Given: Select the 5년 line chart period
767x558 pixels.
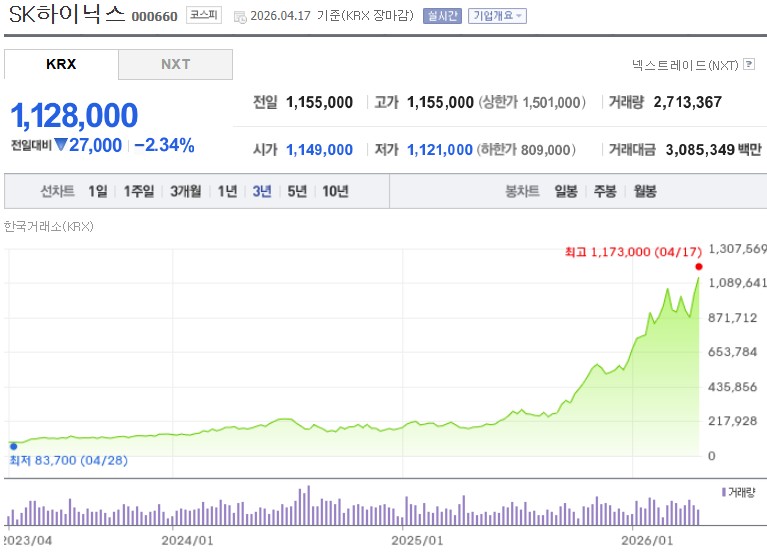Looking at the screenshot, I should point(297,191).
